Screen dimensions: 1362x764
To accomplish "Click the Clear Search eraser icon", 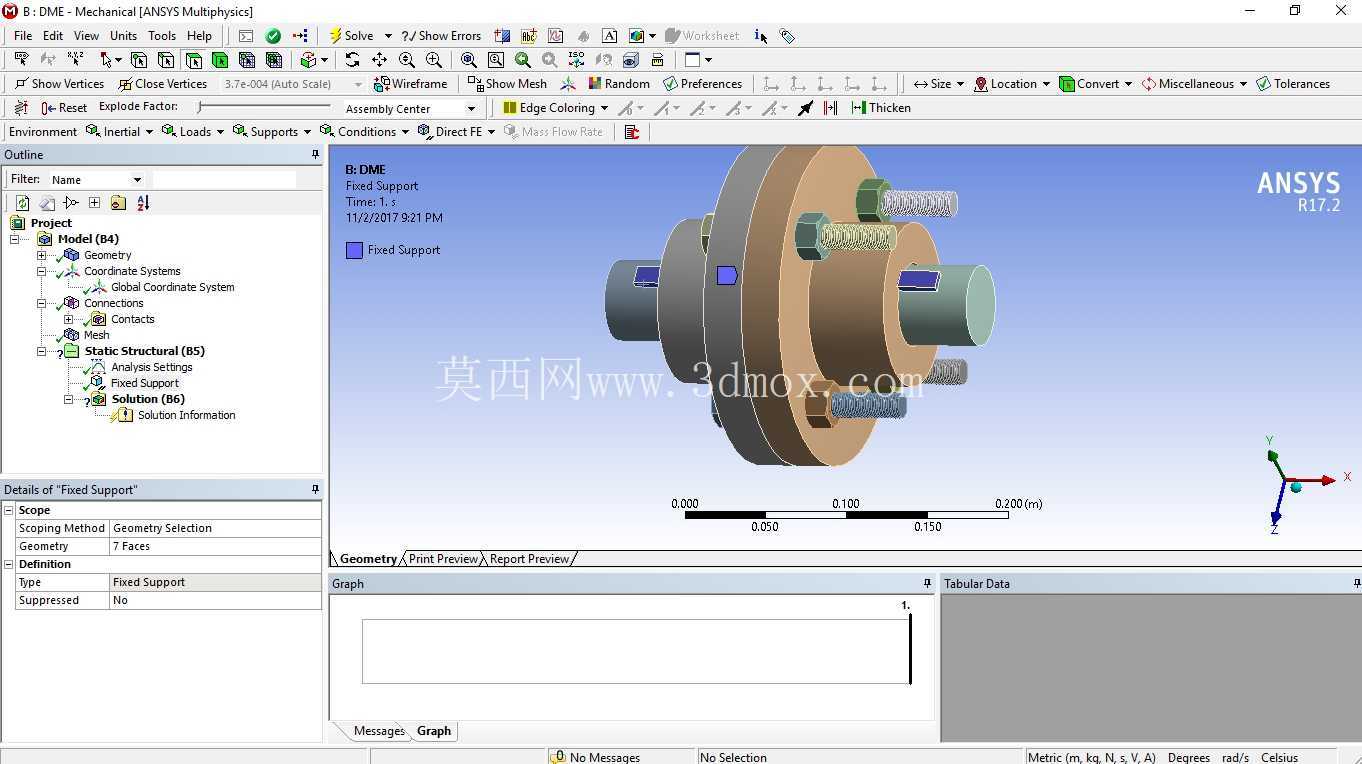I will pos(46,203).
